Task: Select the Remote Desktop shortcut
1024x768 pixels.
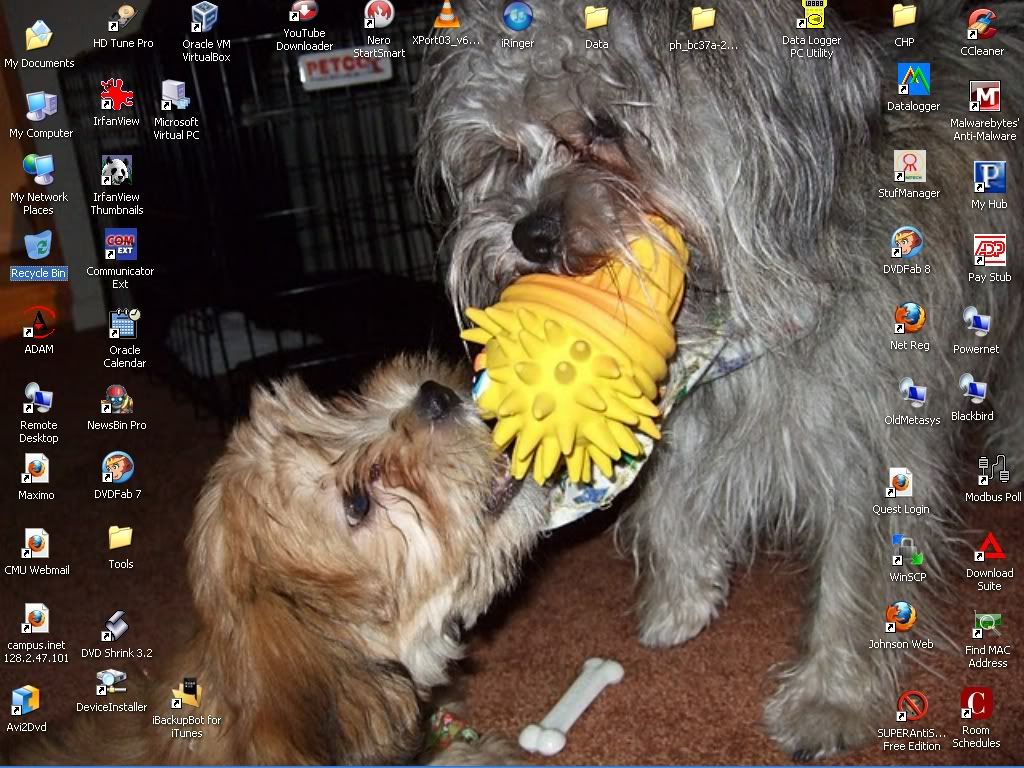Action: click(38, 398)
